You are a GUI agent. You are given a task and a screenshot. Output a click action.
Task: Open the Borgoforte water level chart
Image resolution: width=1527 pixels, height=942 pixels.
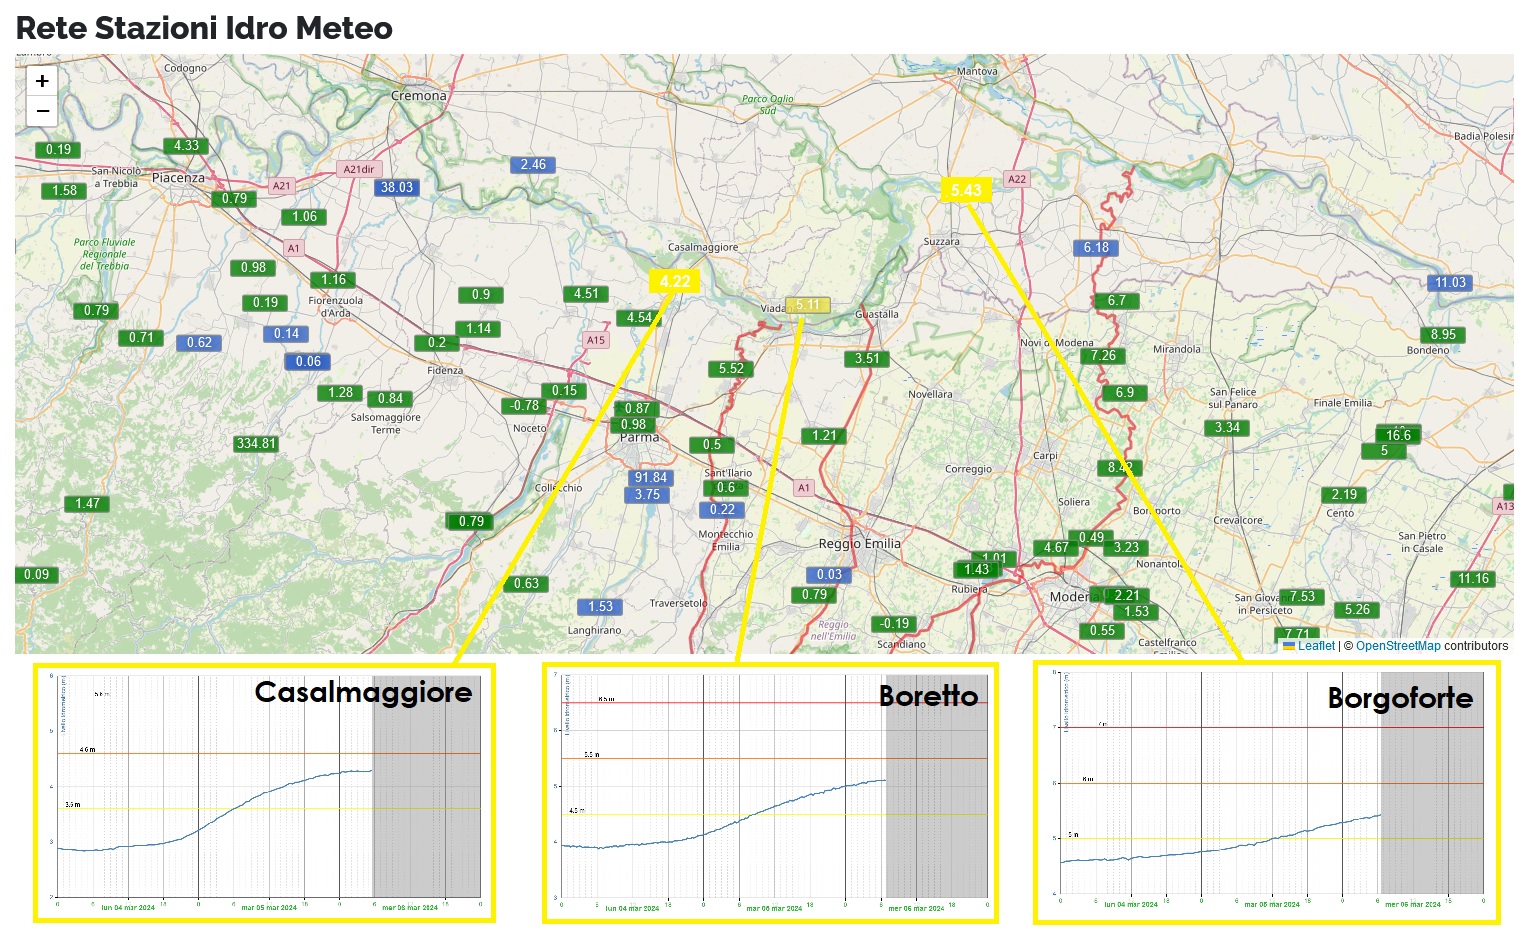click(1267, 793)
